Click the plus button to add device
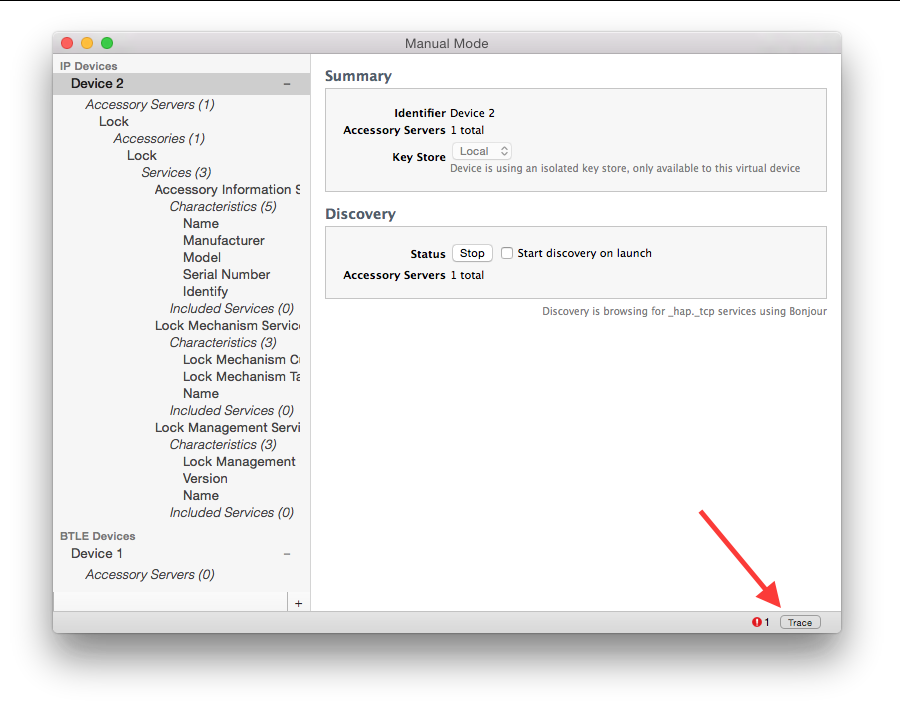Image resolution: width=900 pixels, height=713 pixels. point(298,603)
